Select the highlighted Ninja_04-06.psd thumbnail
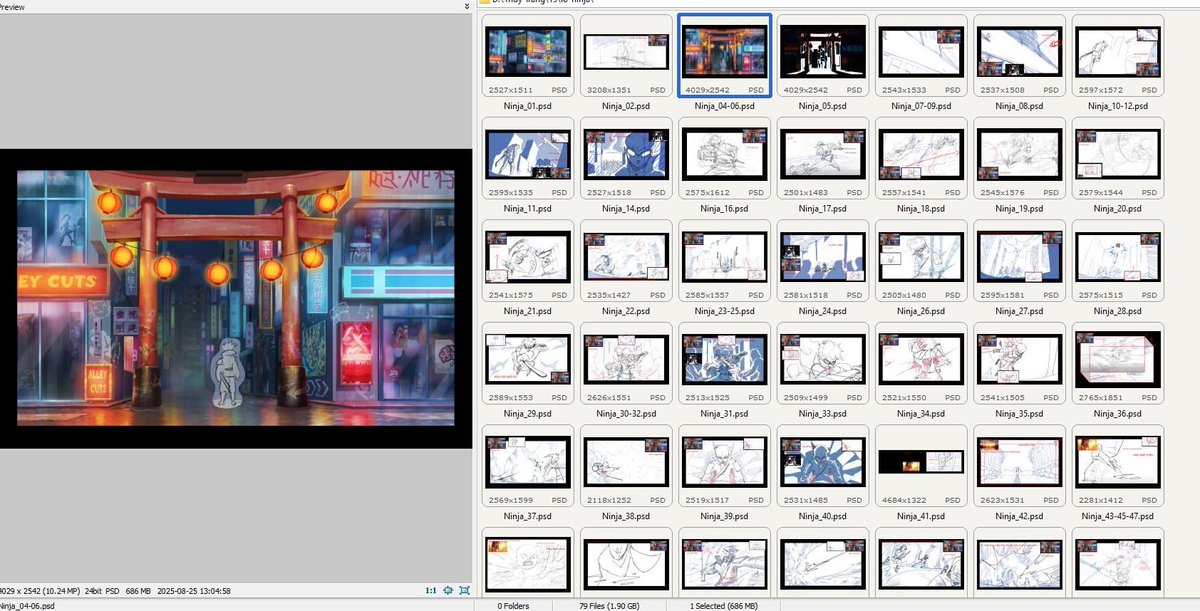The height and width of the screenshot is (611, 1200). coord(724,55)
